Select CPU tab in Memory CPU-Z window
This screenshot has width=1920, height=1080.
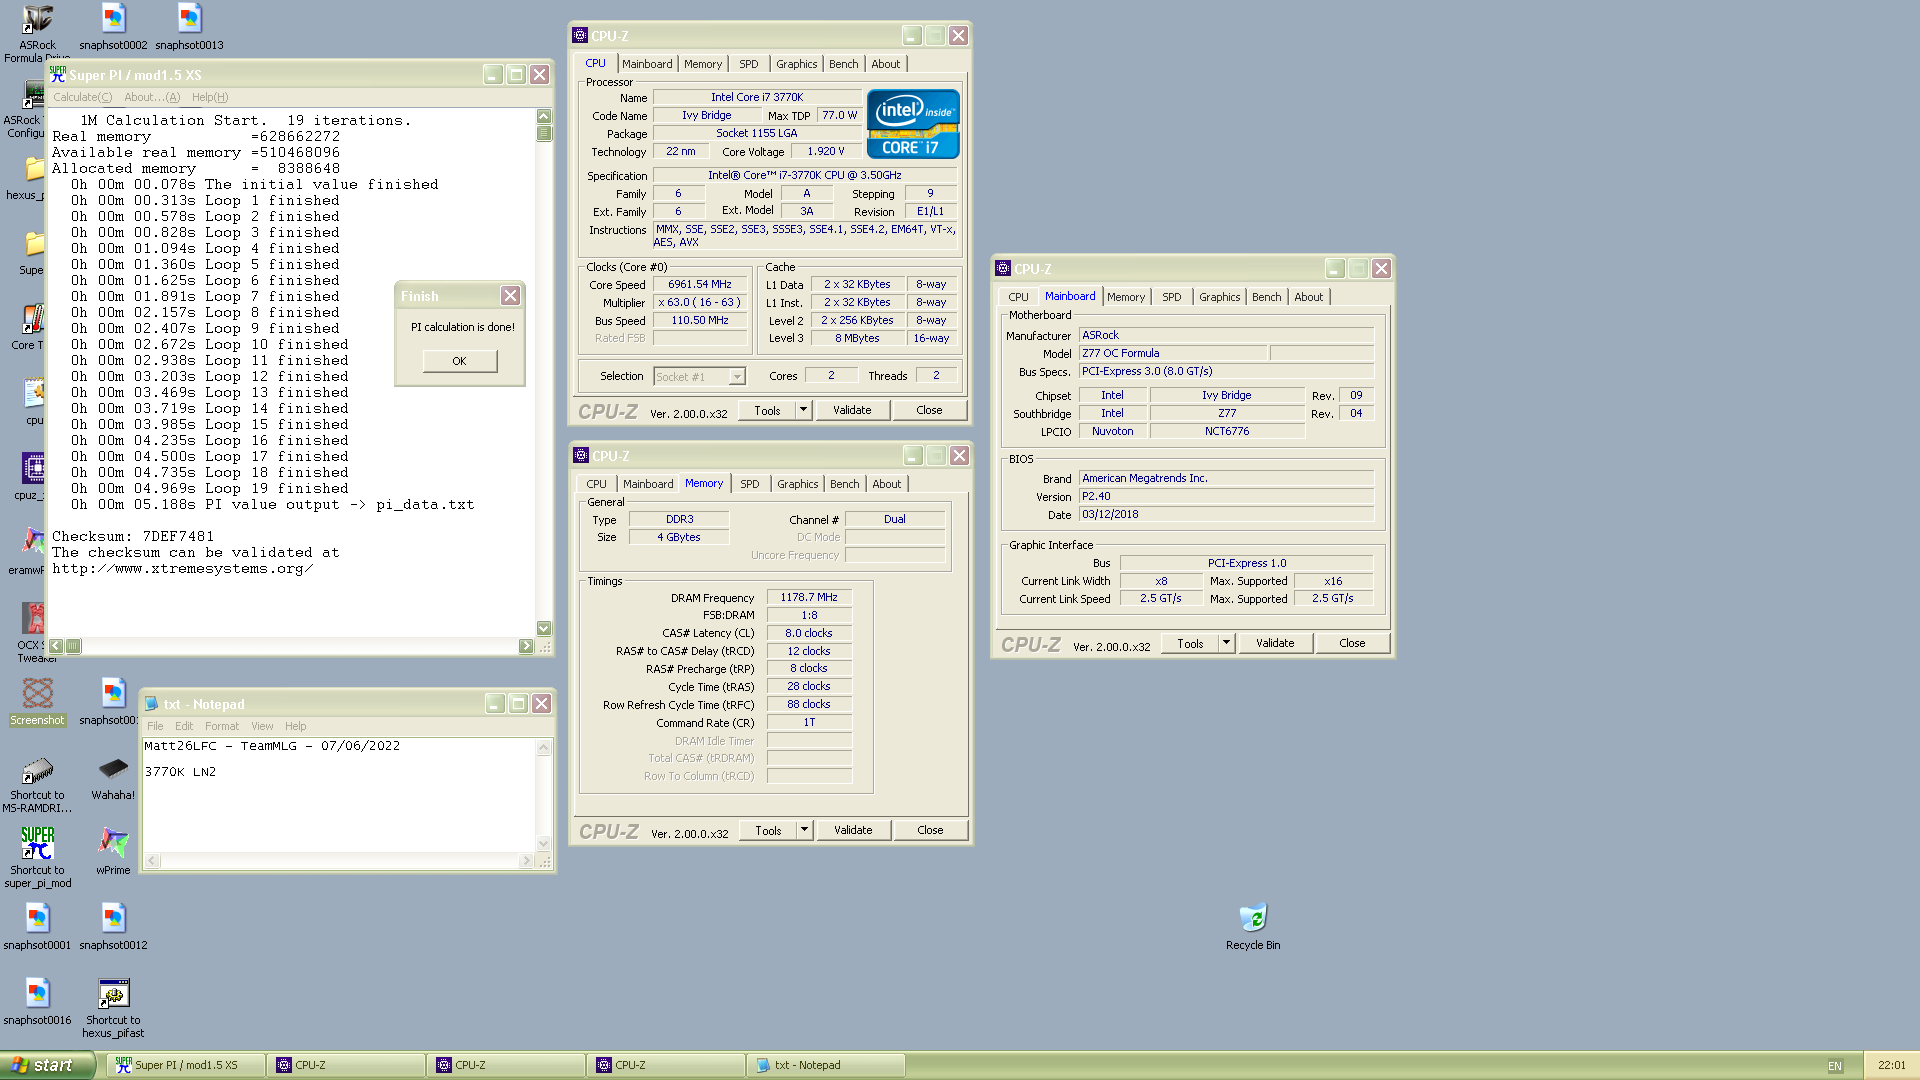point(596,484)
